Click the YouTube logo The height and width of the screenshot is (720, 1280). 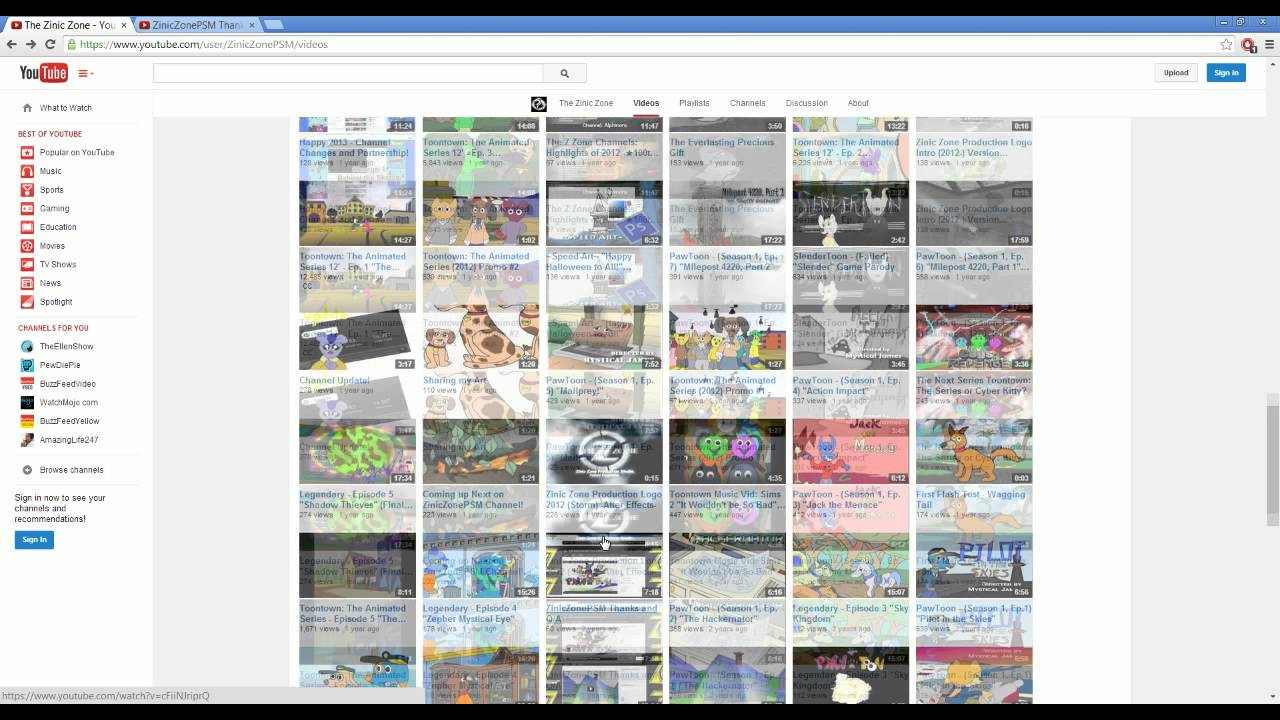pos(43,73)
